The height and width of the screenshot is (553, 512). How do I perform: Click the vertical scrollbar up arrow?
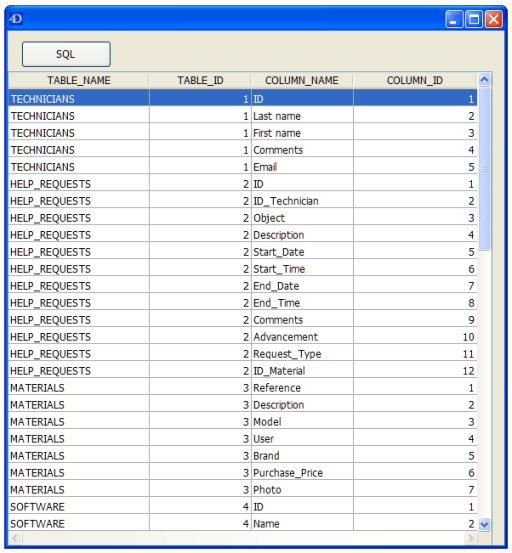(x=484, y=80)
